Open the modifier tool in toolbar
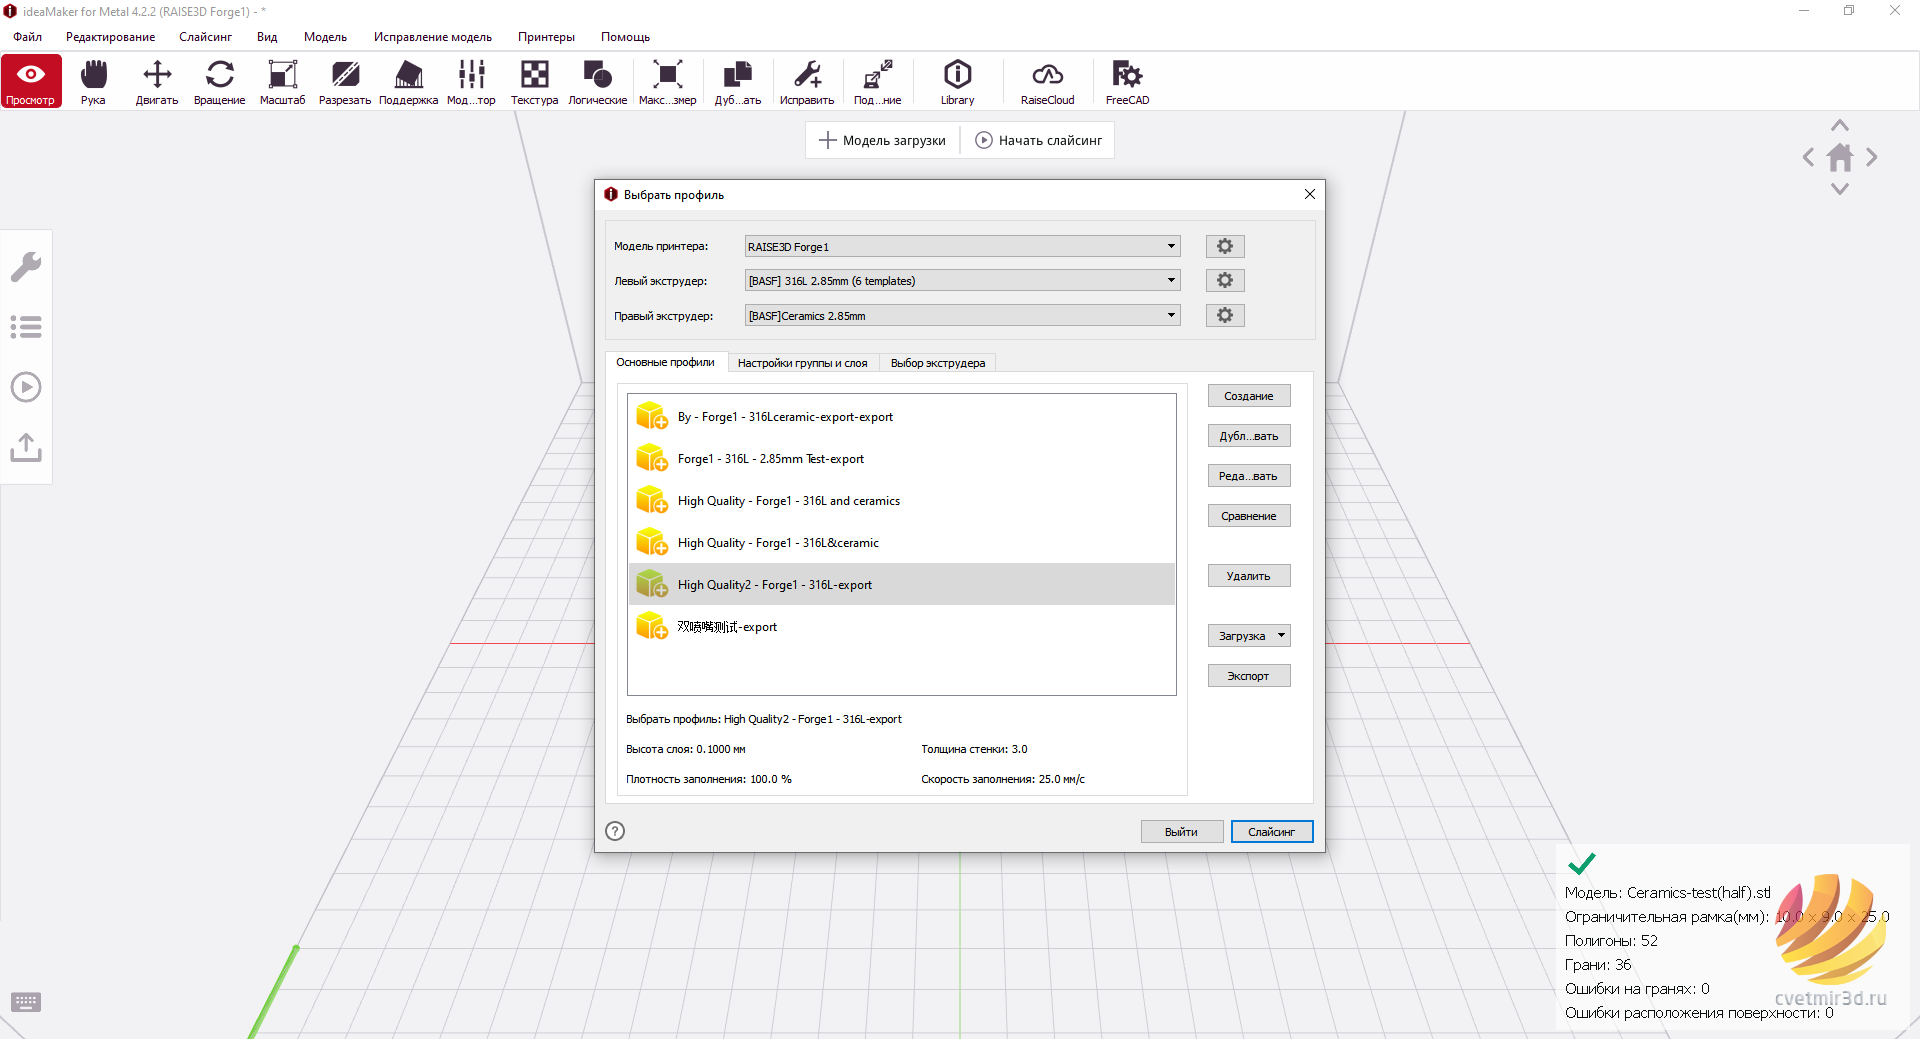The height and width of the screenshot is (1039, 1920). pyautogui.click(x=471, y=81)
